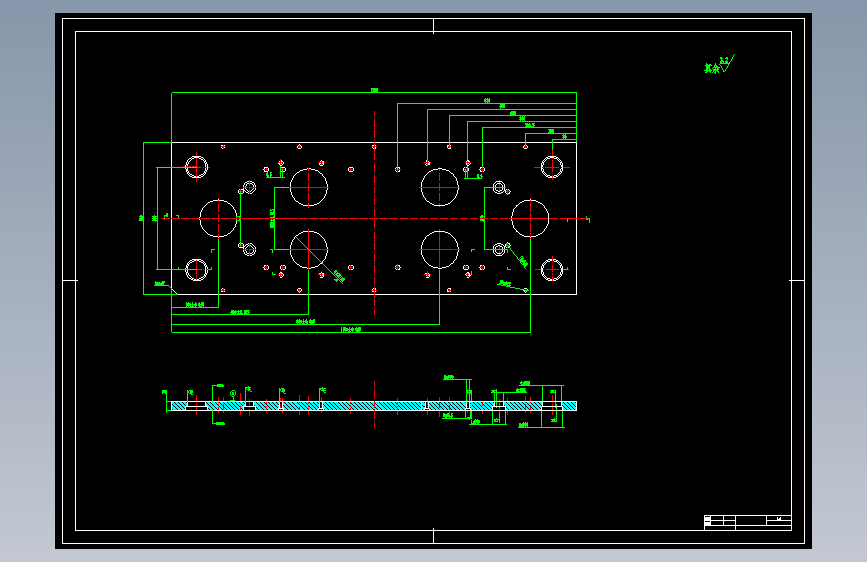
Task: Click the counterbored hole at the plate's lower-left corner
Action: (196, 270)
